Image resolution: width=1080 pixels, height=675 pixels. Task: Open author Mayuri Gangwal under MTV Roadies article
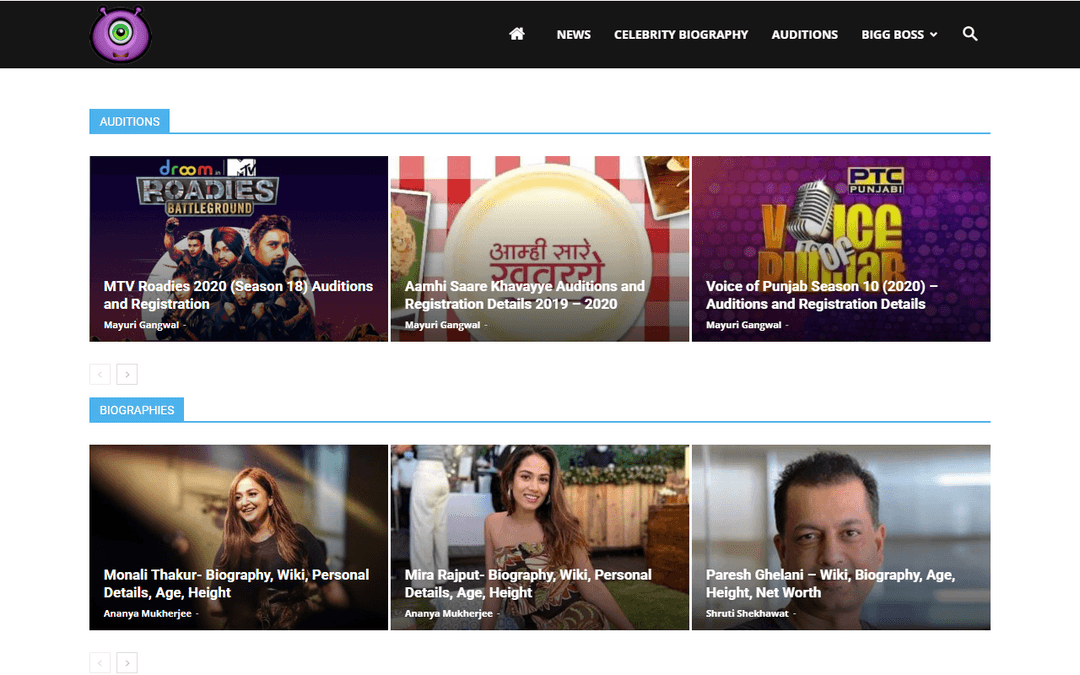point(141,325)
